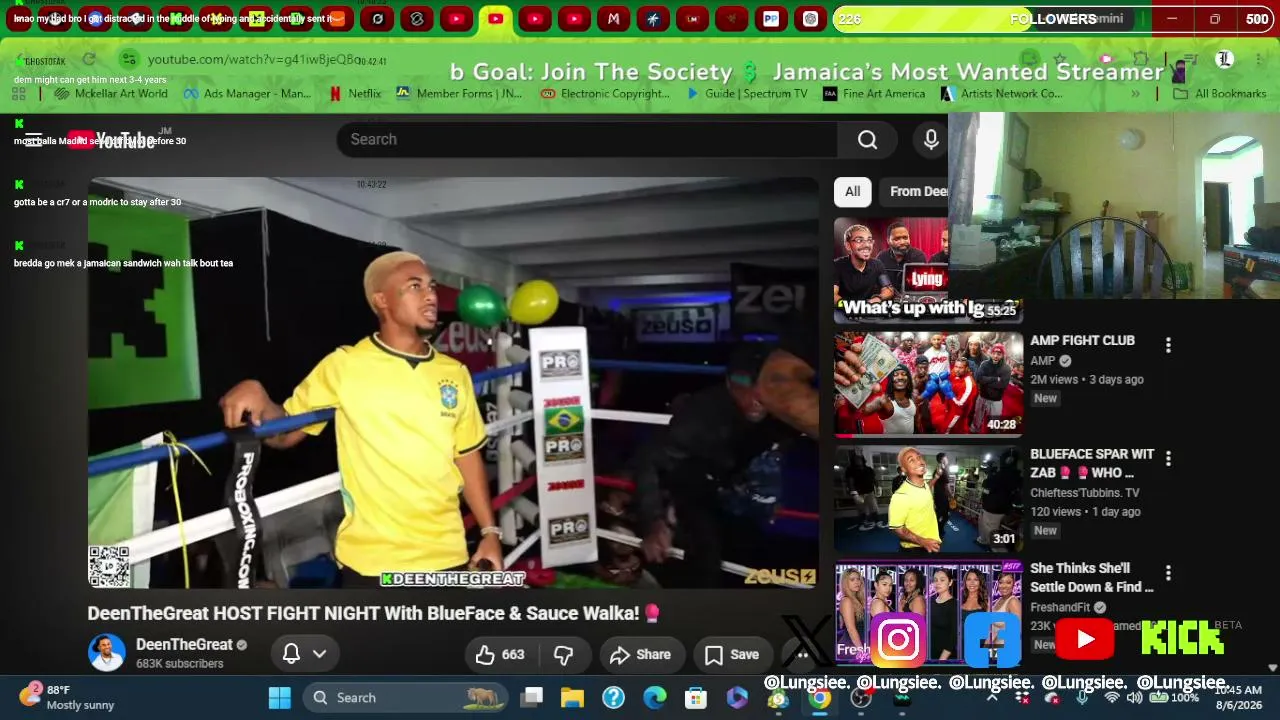View site information icon beside the URL

click(x=127, y=60)
